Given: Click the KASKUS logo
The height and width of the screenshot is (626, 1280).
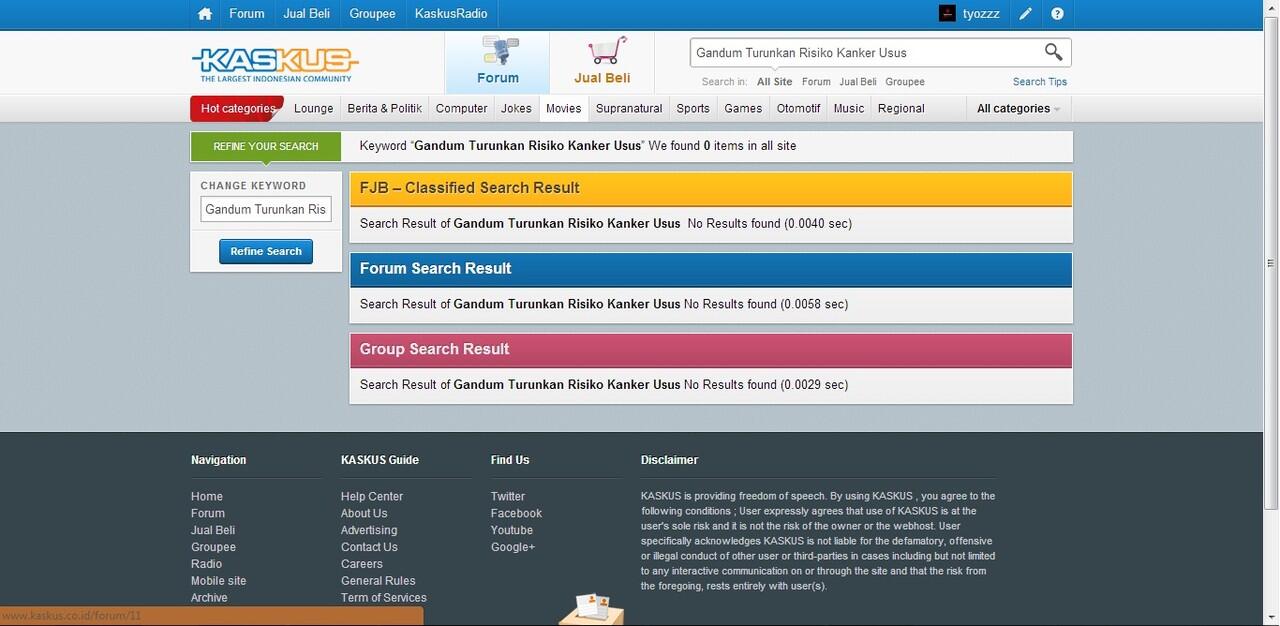Looking at the screenshot, I should click(x=275, y=65).
